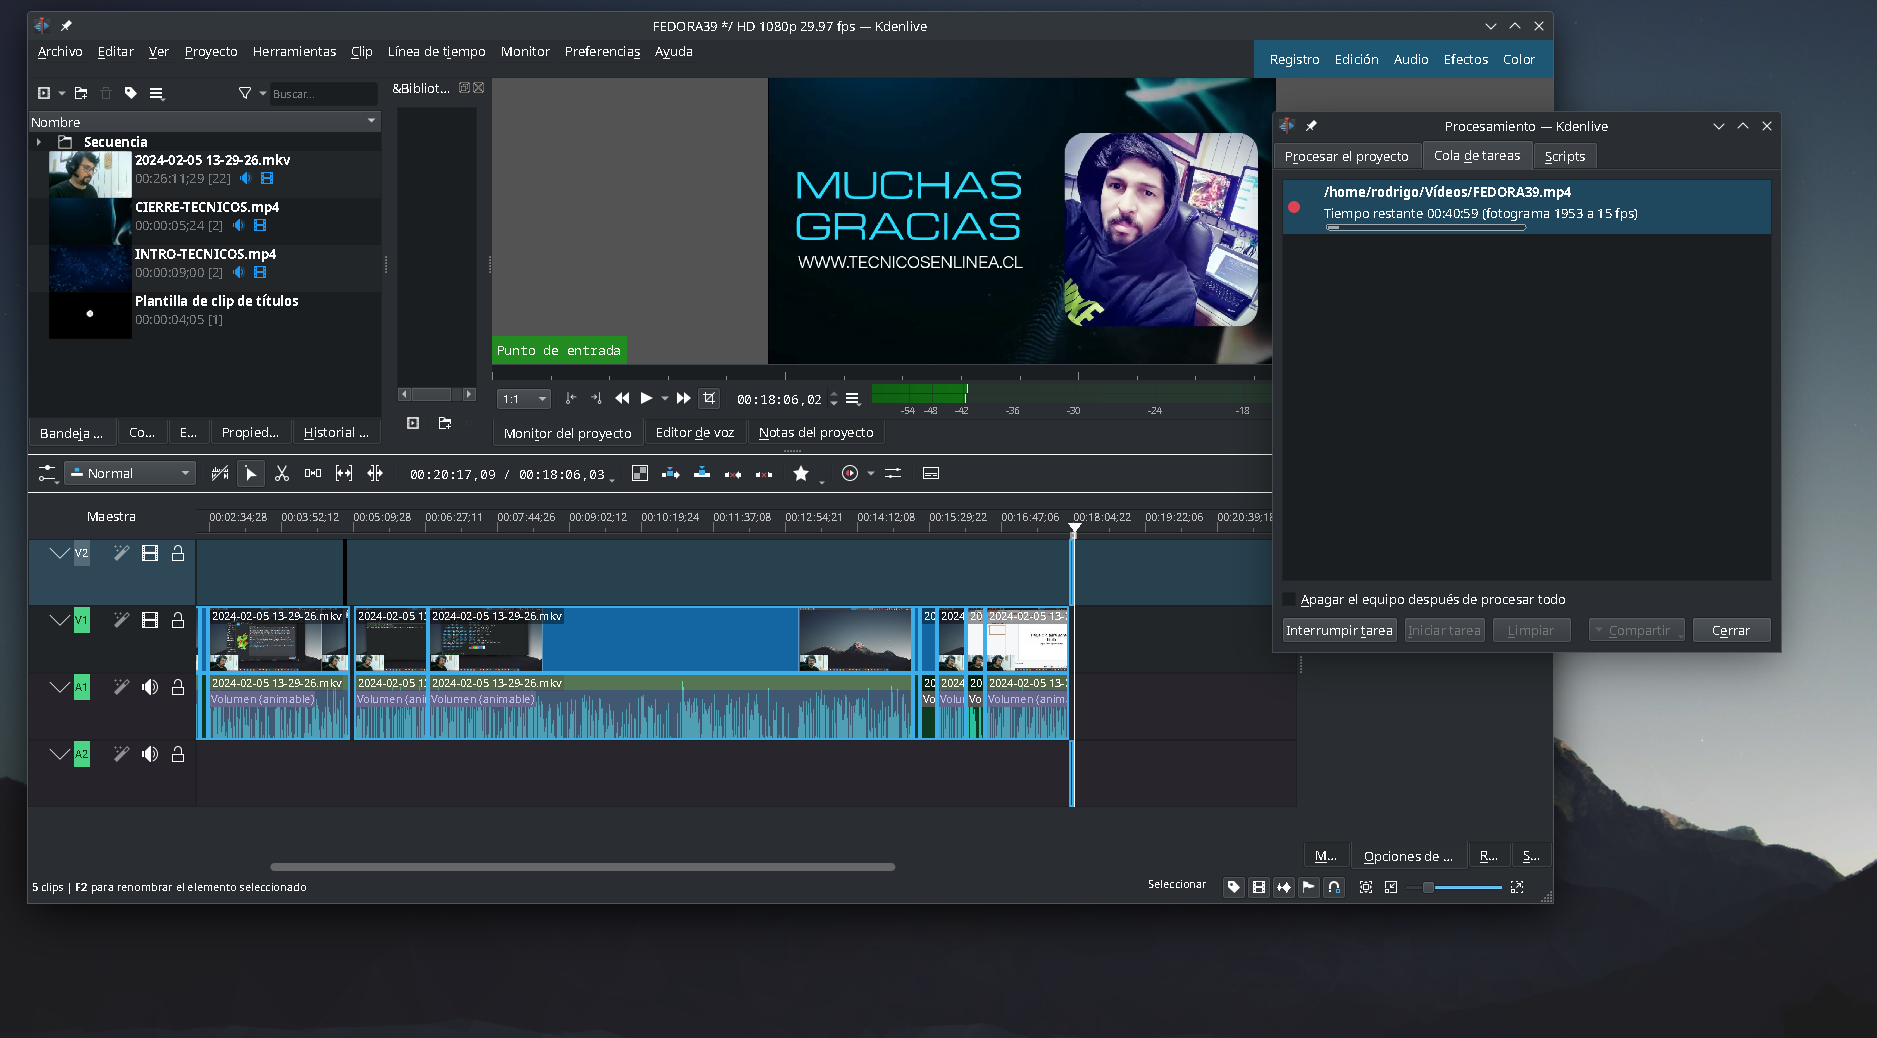Viewport: 1877px width, 1038px height.
Task: Open track mixer settings icon
Action: (x=893, y=473)
